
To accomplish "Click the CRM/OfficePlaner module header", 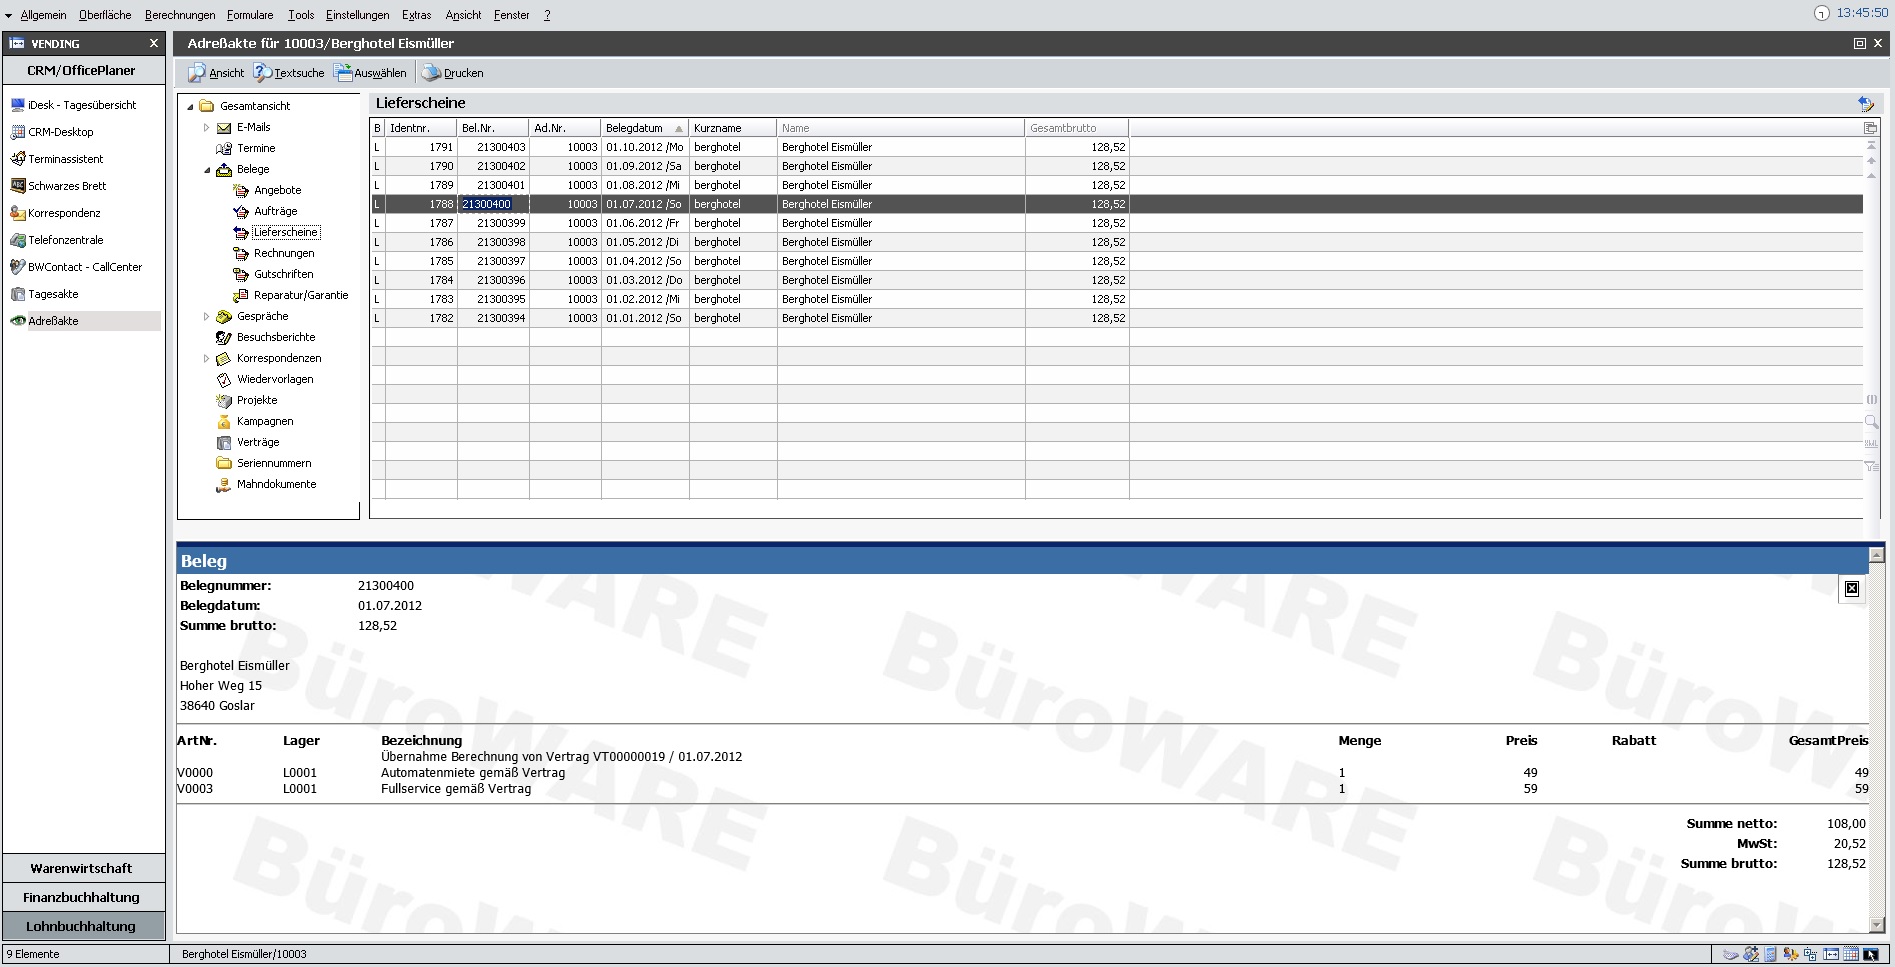I will coord(83,70).
